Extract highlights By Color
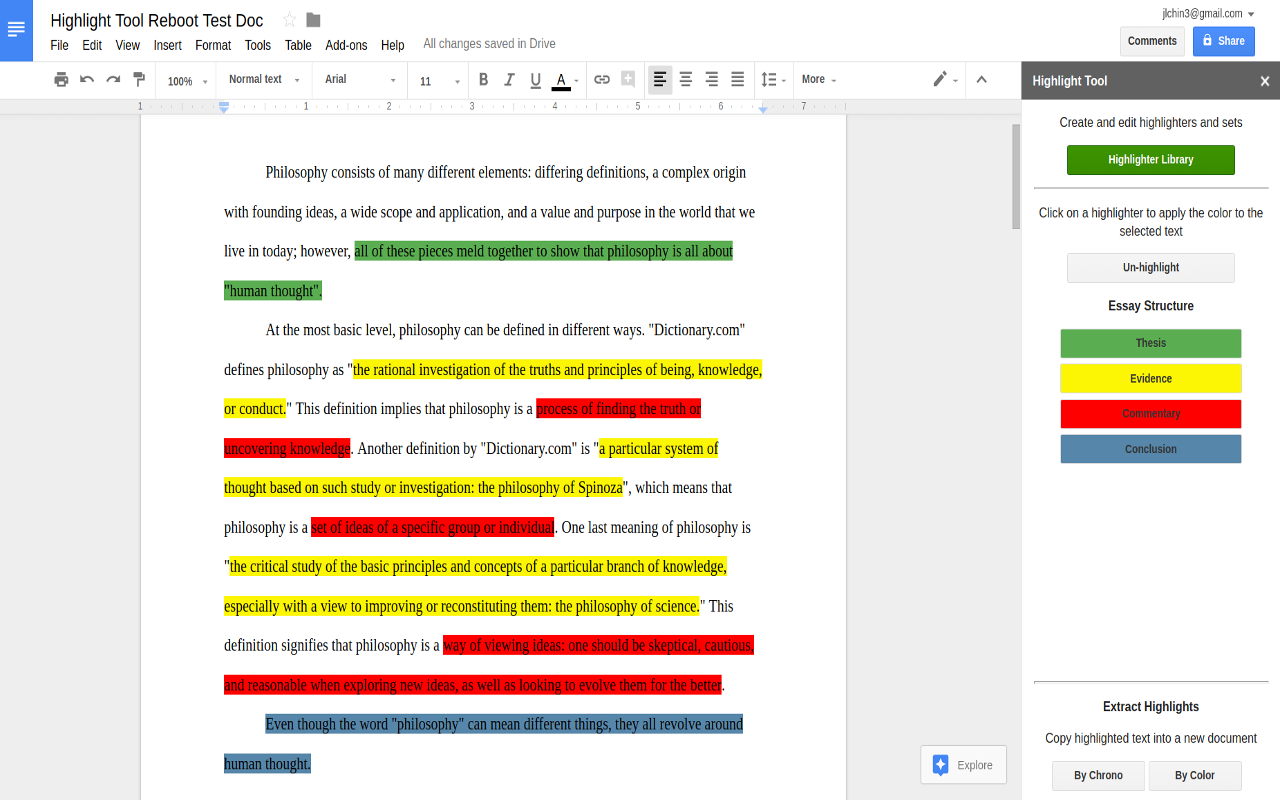 pos(1194,775)
